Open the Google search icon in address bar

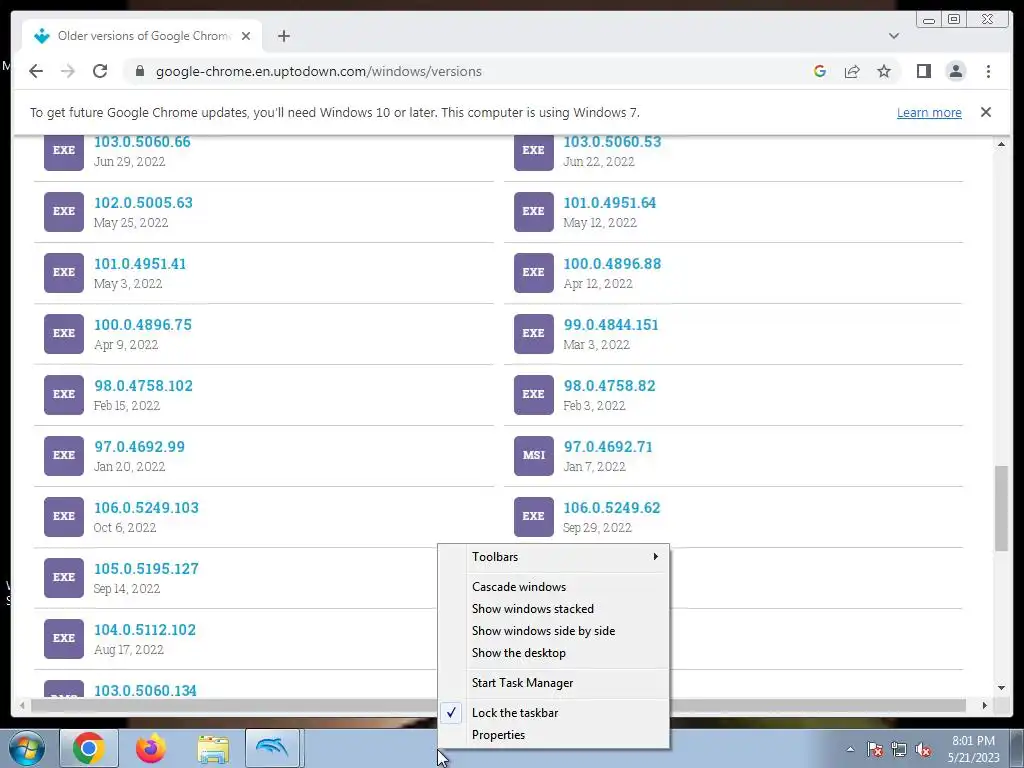(820, 71)
